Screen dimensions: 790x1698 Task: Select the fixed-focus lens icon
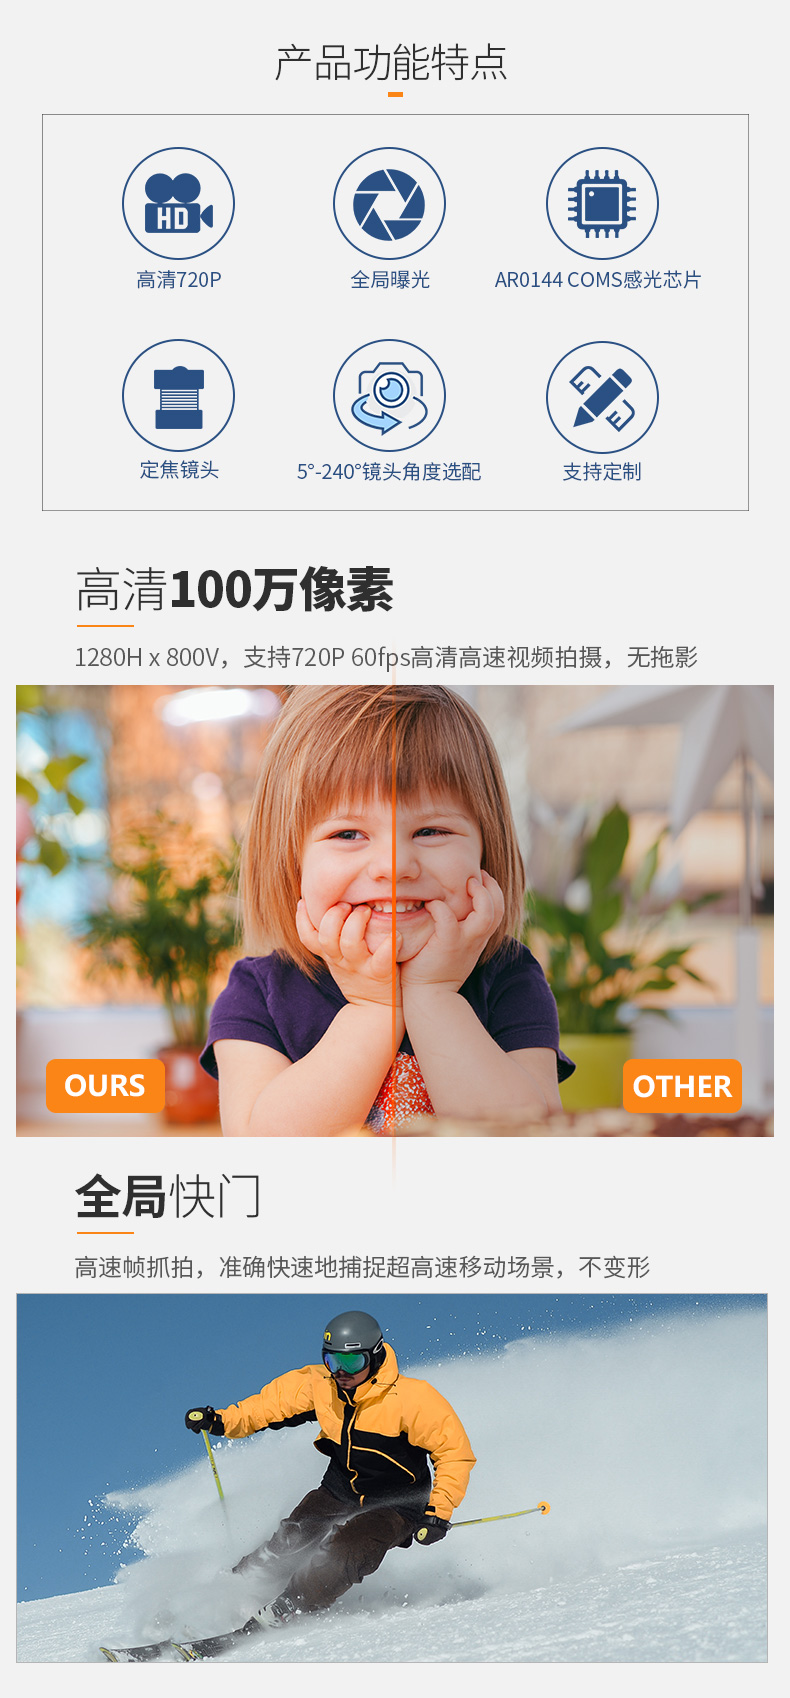(x=178, y=396)
